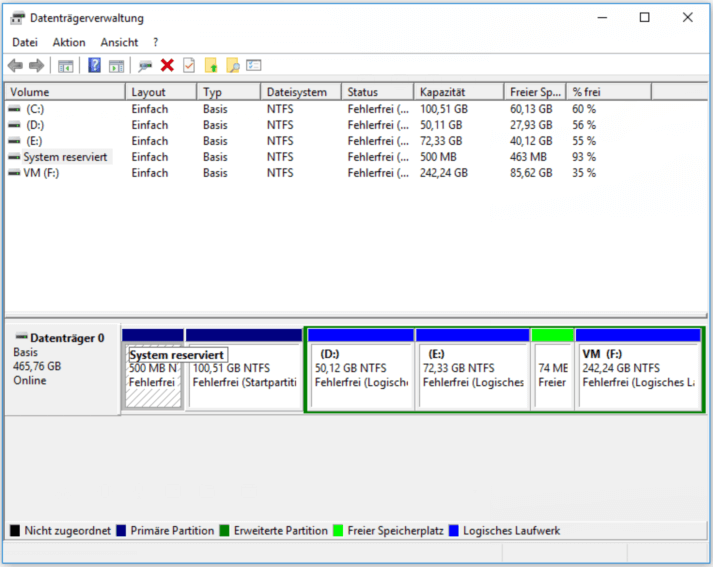Select the 74 MB free space block

coord(552,370)
